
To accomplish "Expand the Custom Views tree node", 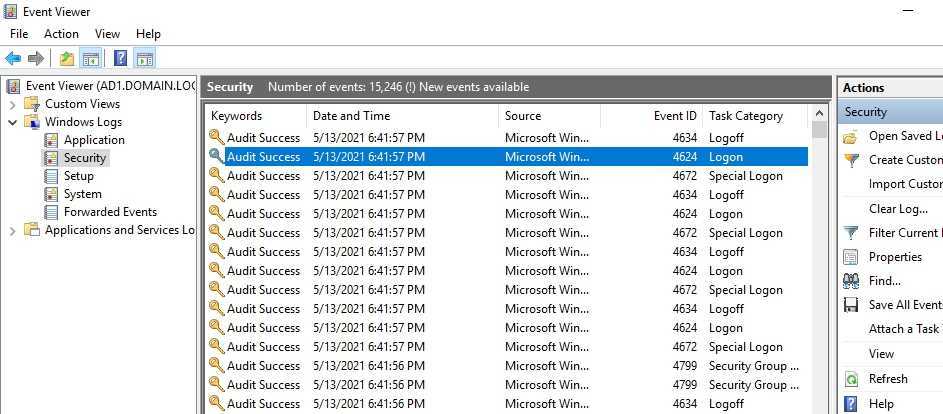I will coord(12,104).
